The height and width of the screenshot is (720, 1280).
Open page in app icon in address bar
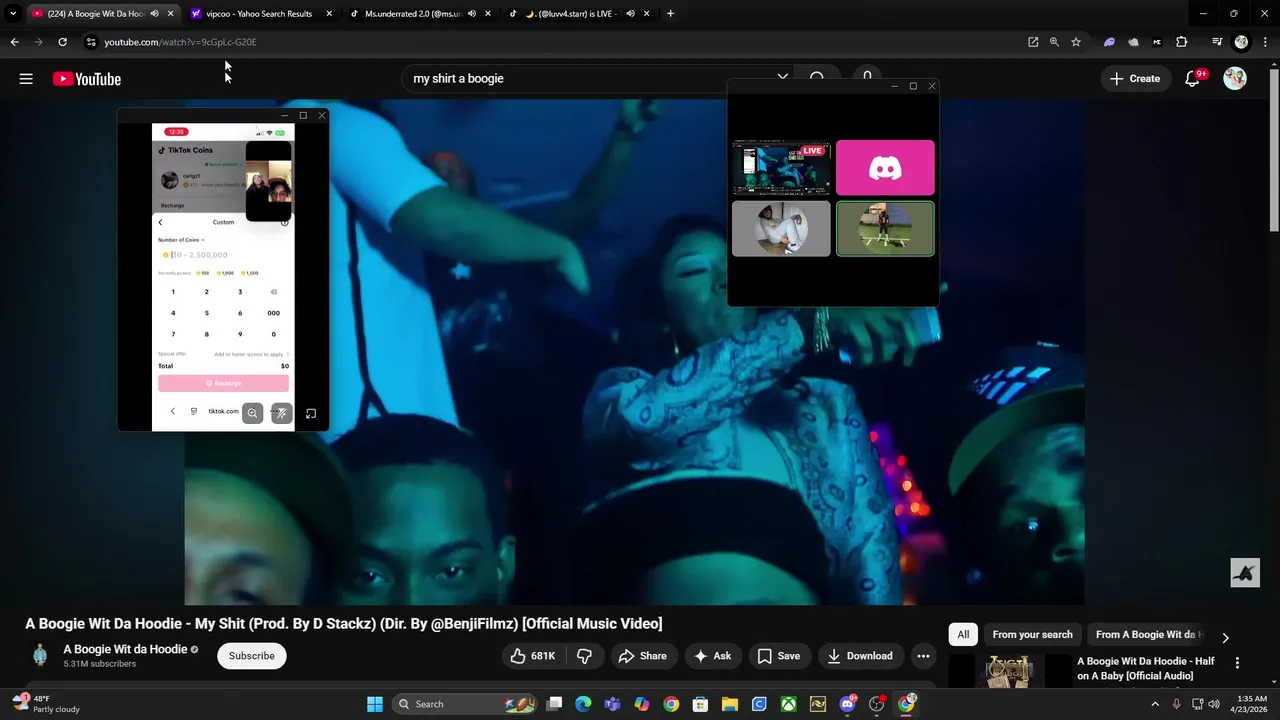[1033, 42]
